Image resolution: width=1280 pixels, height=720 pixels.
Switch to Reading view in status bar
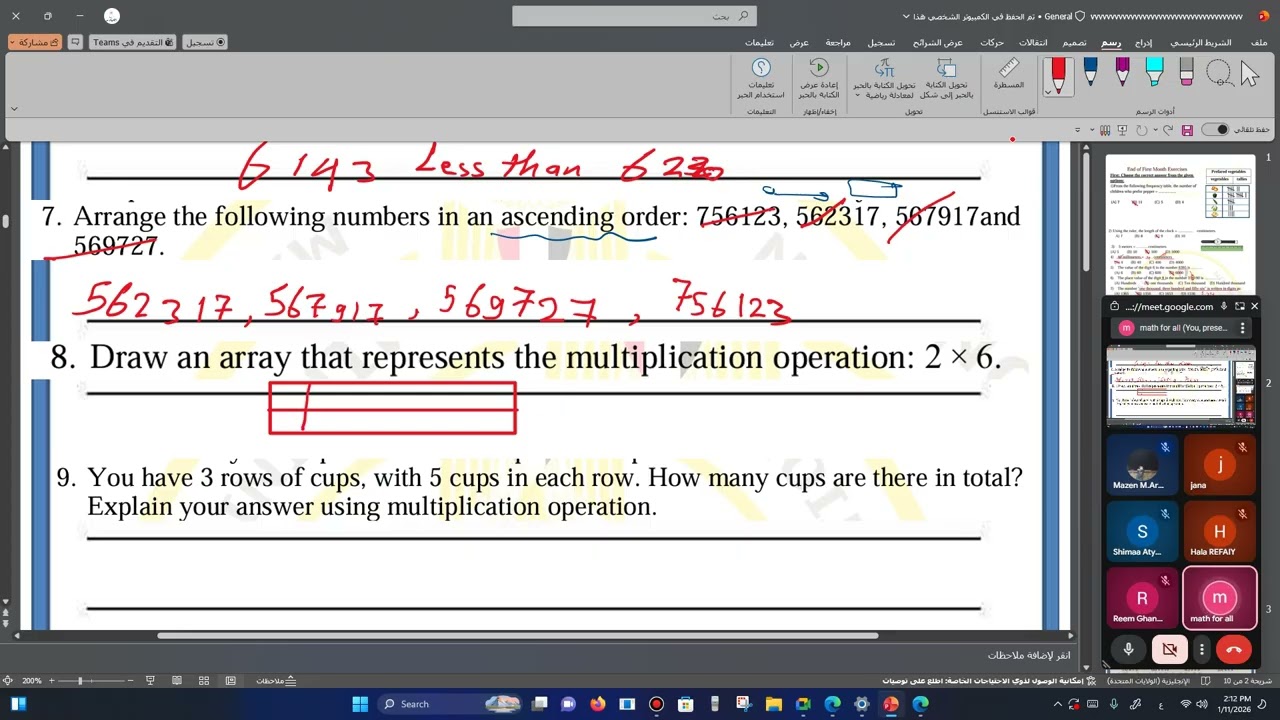click(x=177, y=681)
